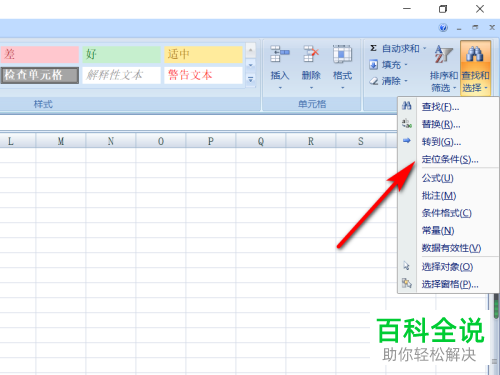The height and width of the screenshot is (375, 500).
Task: Select column header N
Action: 111,141
